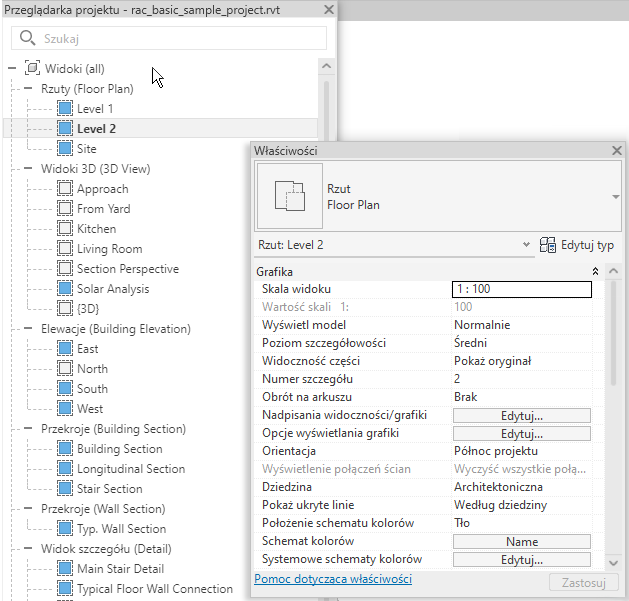The width and height of the screenshot is (629, 601).
Task: Click the Solar Analysis view icon
Action: click(x=65, y=288)
